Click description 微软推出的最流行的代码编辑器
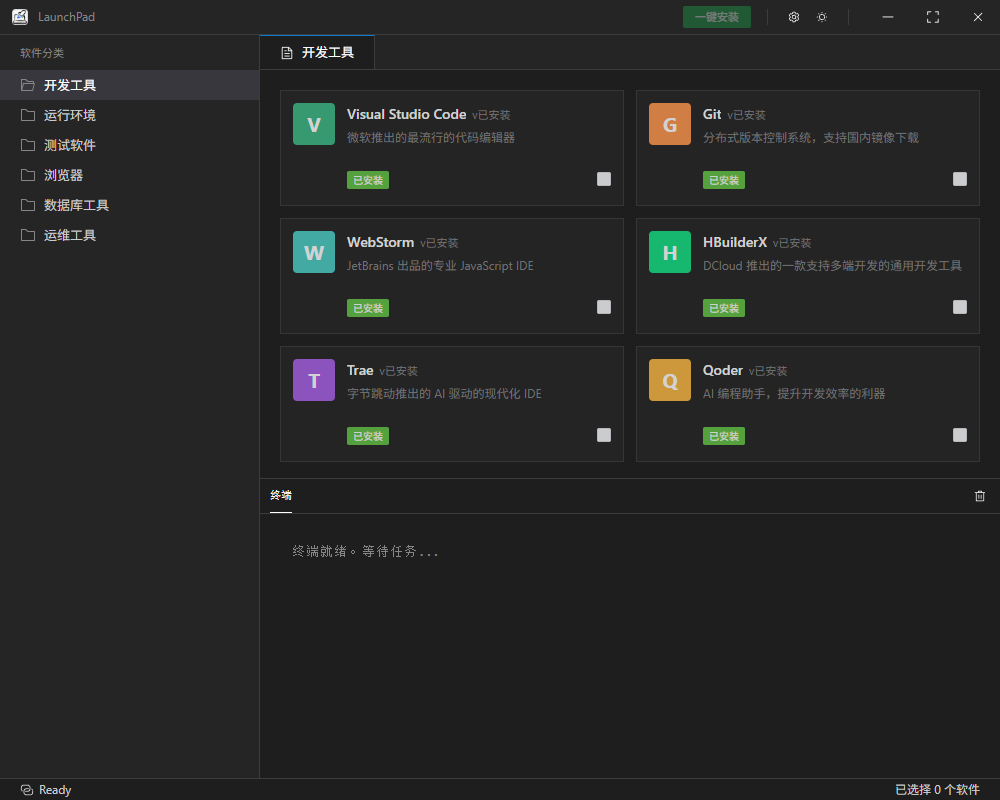1000x800 pixels. [x=430, y=138]
